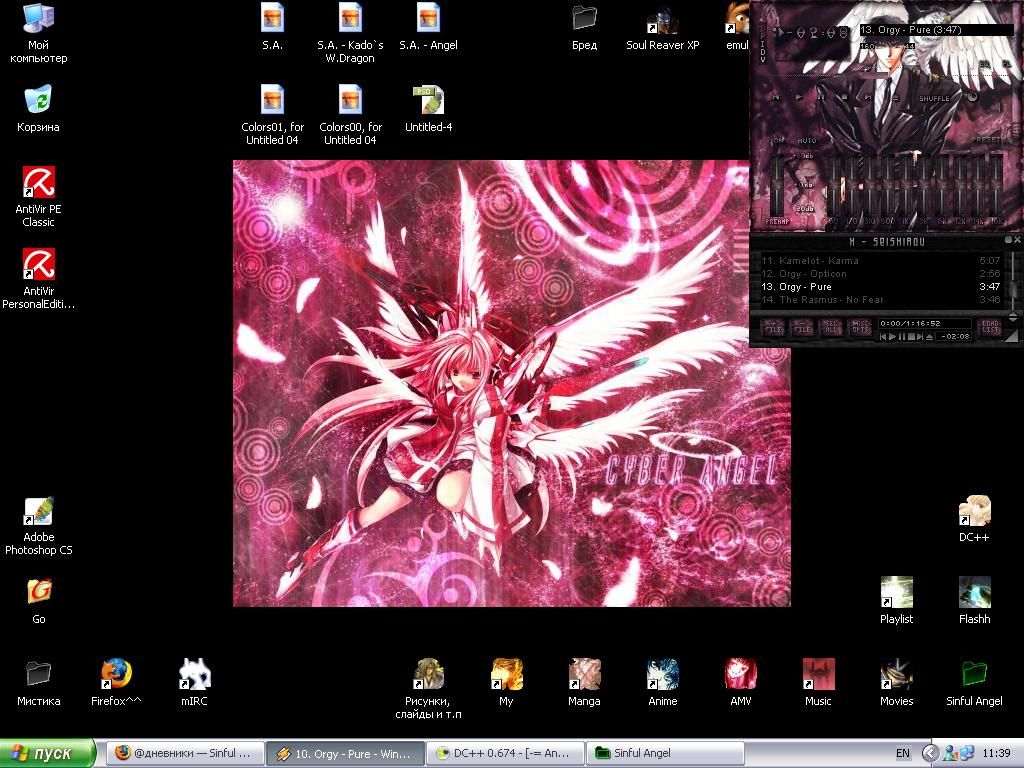Switch to Orgy - Pure Winamp taskbar button
The width and height of the screenshot is (1024, 768).
tap(345, 753)
